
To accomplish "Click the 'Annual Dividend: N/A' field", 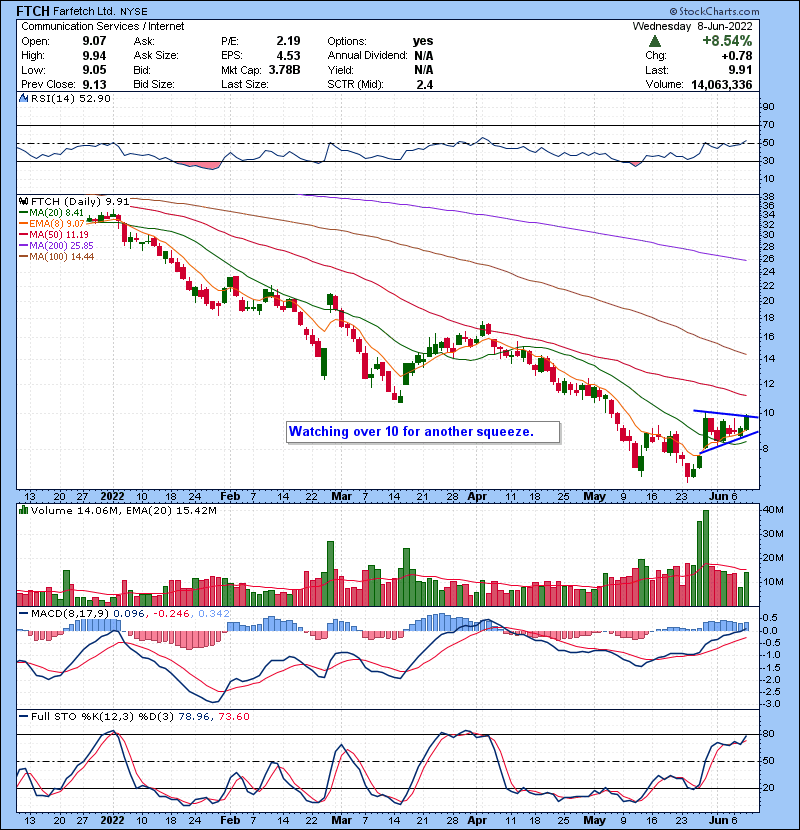I will (380, 56).
